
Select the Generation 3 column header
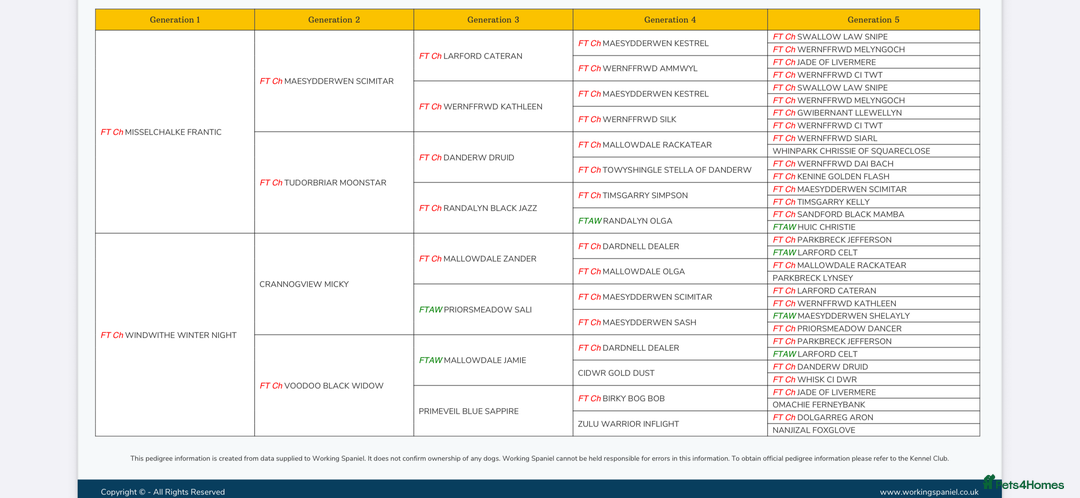[x=493, y=20]
